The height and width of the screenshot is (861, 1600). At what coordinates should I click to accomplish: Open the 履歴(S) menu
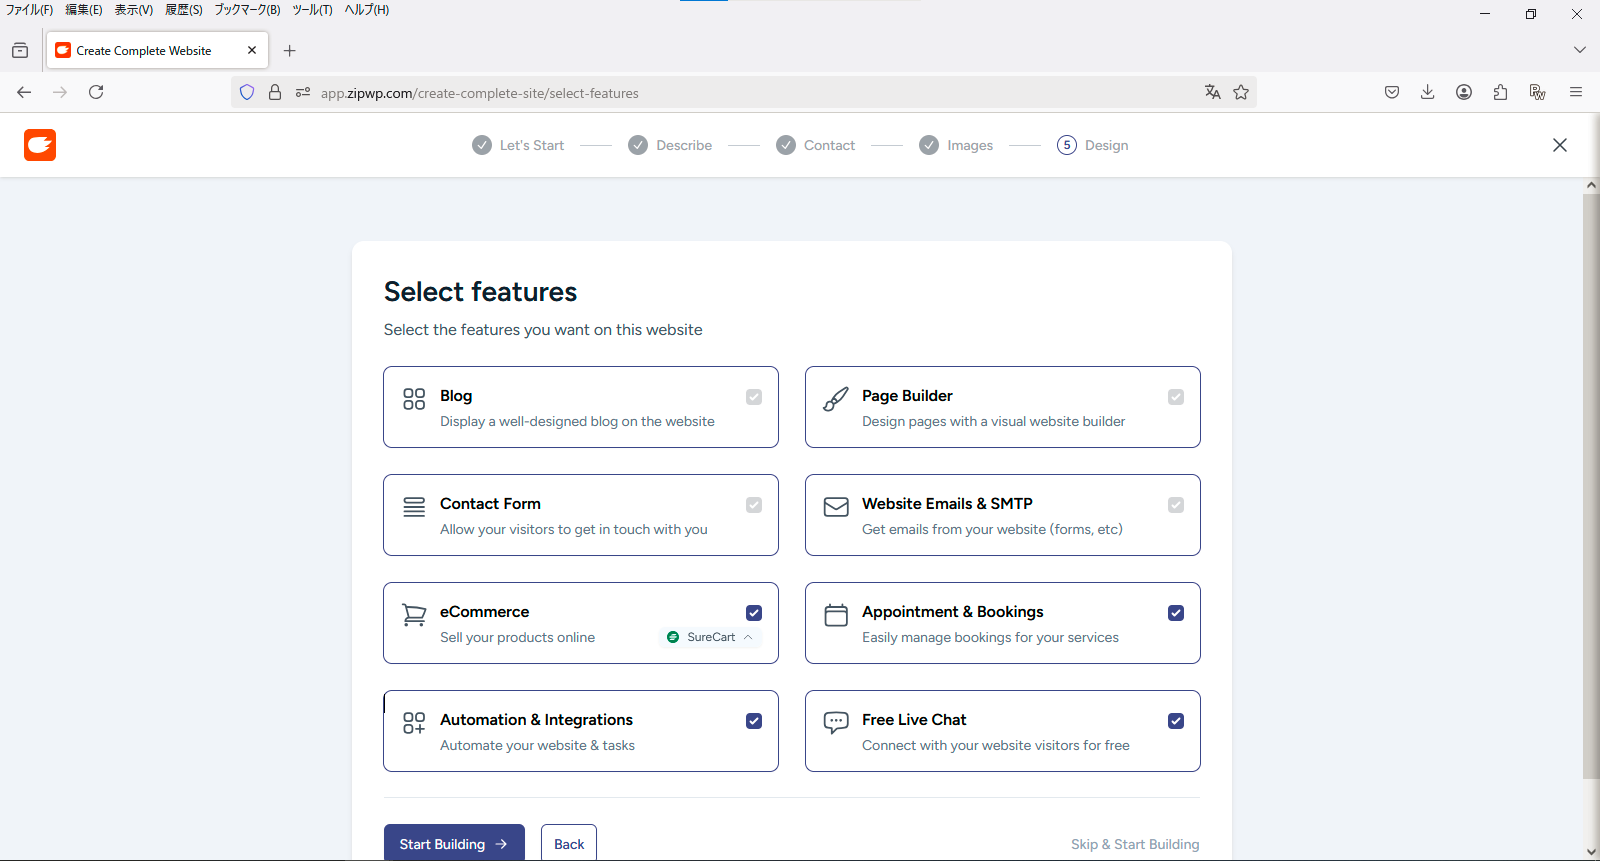point(184,10)
